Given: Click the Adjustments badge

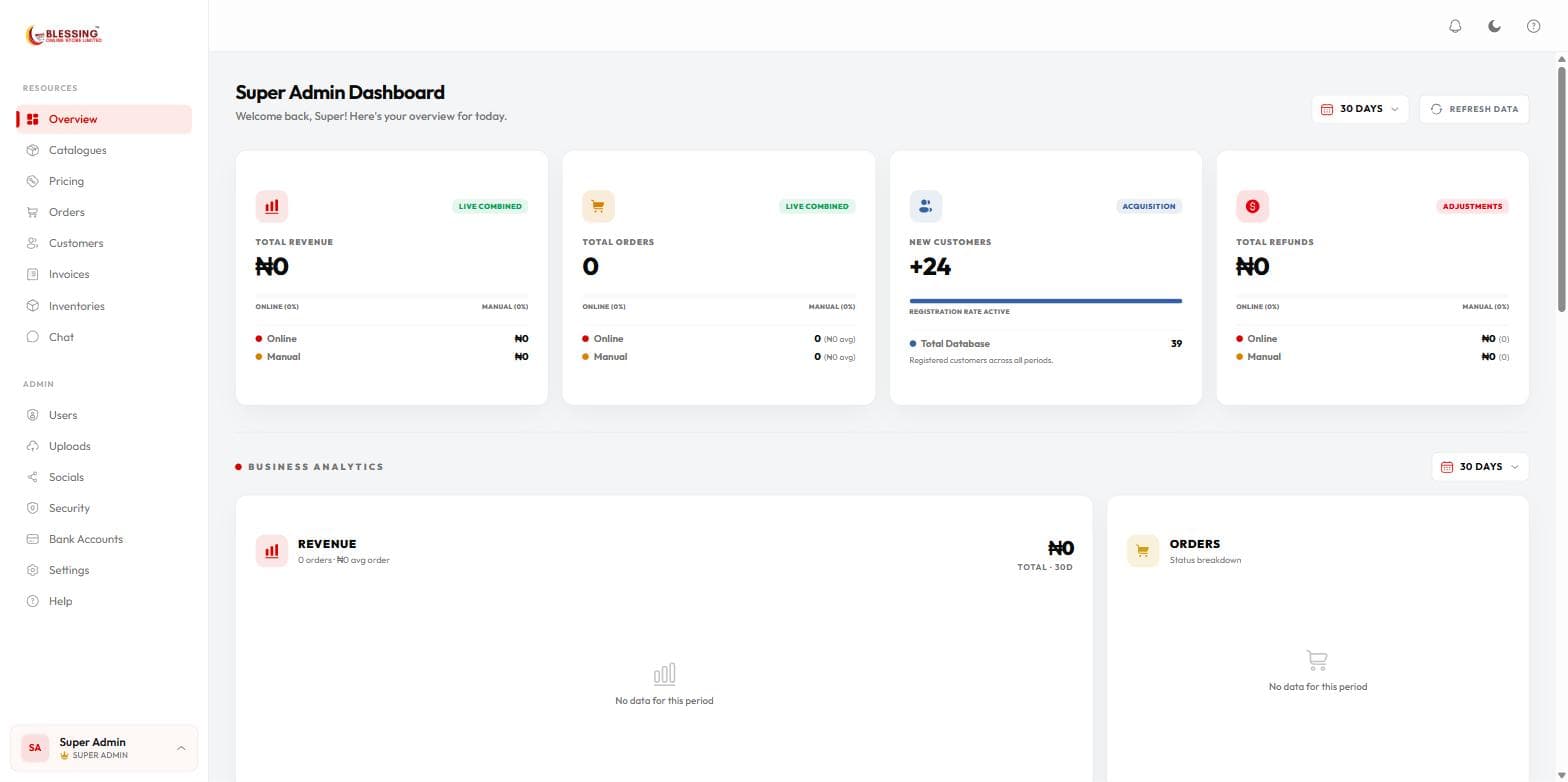Looking at the screenshot, I should 1472,206.
